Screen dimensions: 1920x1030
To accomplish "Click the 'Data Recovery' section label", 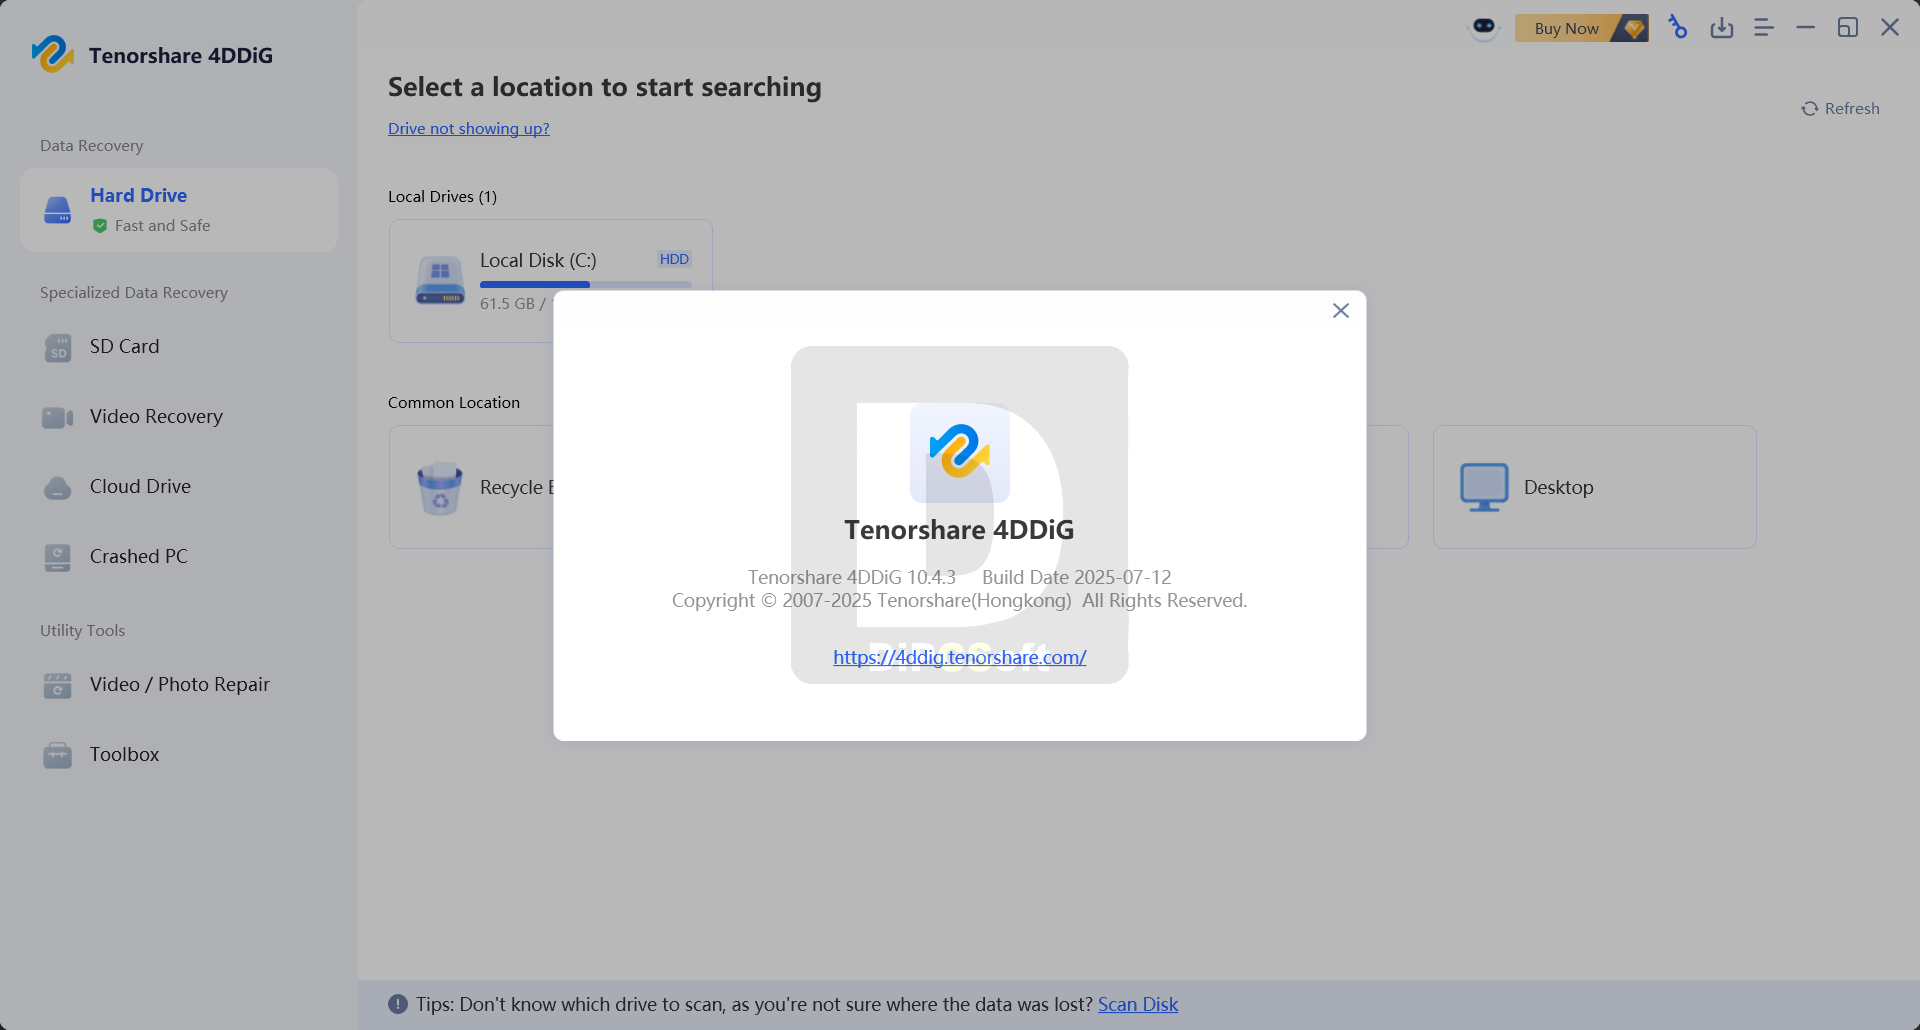I will point(92,145).
